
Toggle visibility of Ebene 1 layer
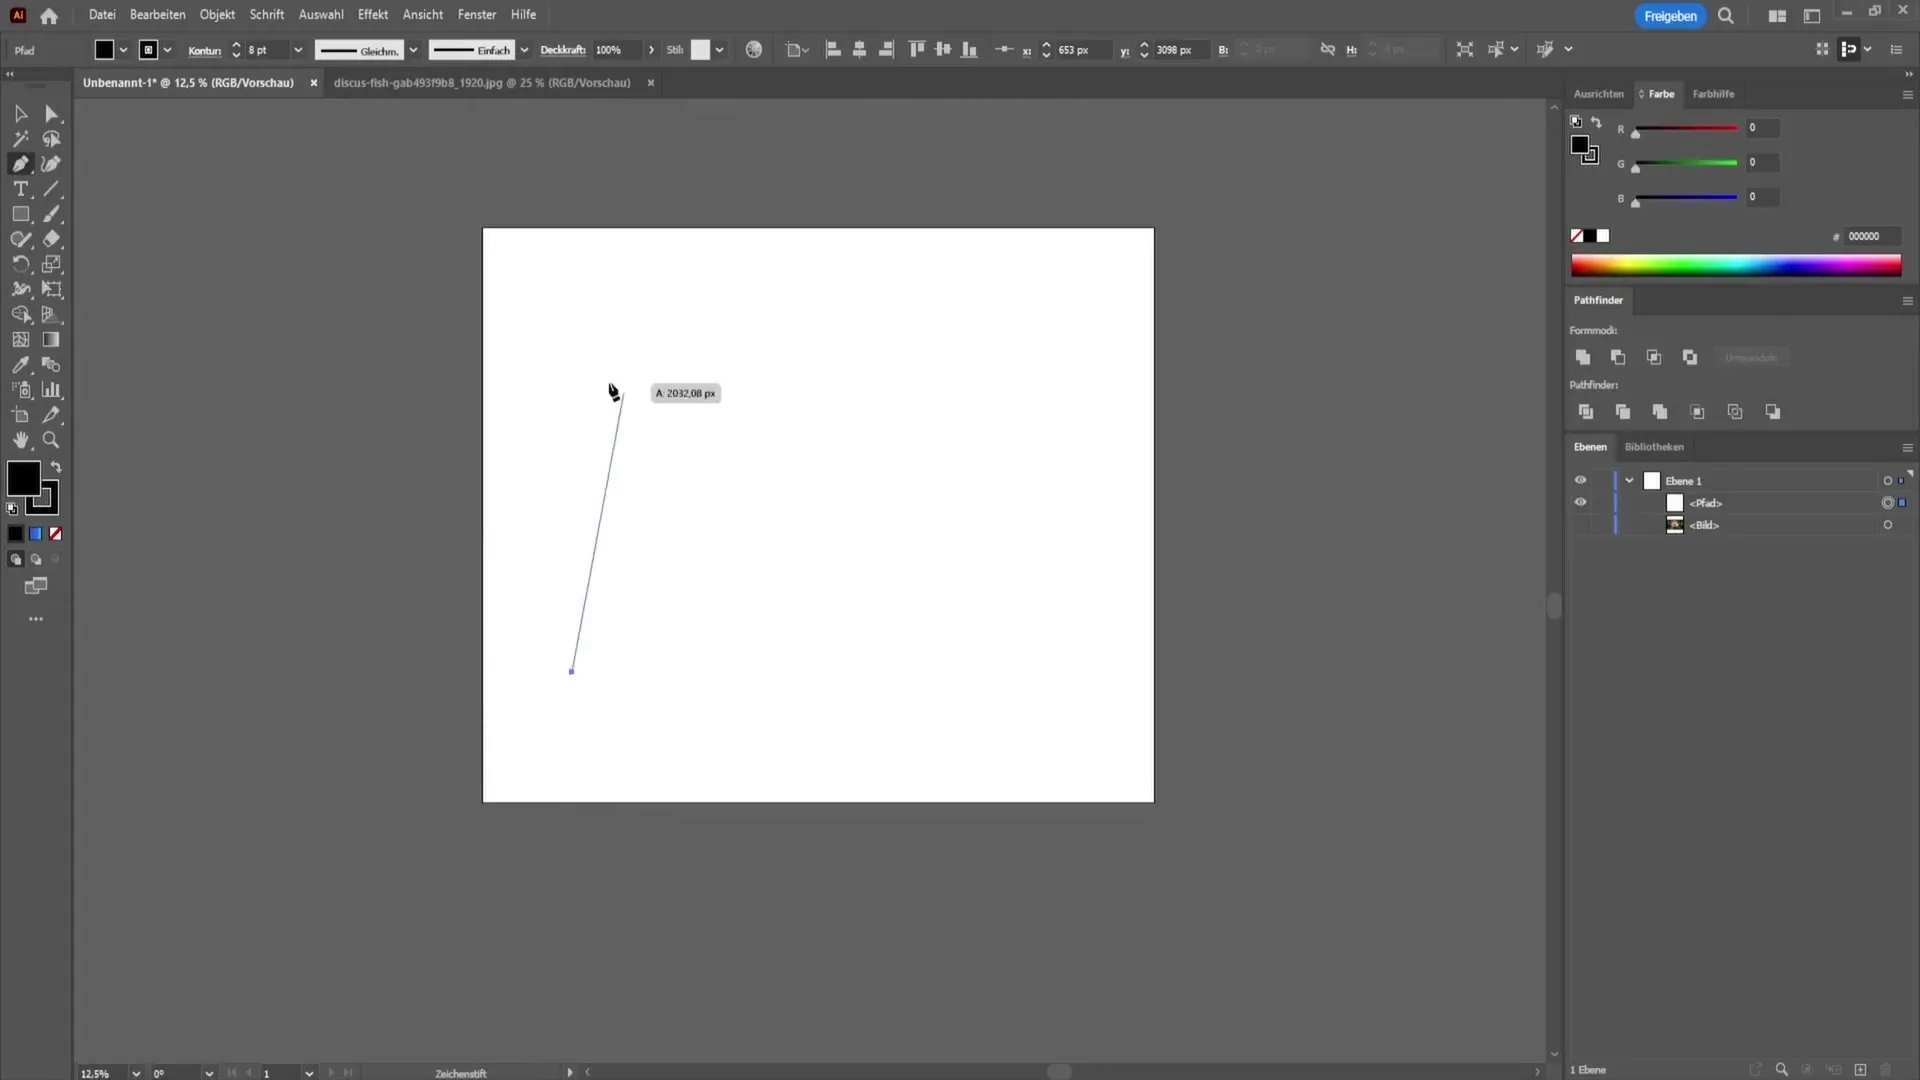coord(1580,480)
